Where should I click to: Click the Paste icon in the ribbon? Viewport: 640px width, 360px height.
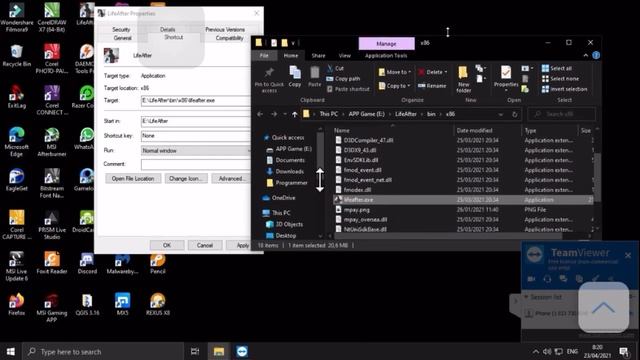coord(314,73)
